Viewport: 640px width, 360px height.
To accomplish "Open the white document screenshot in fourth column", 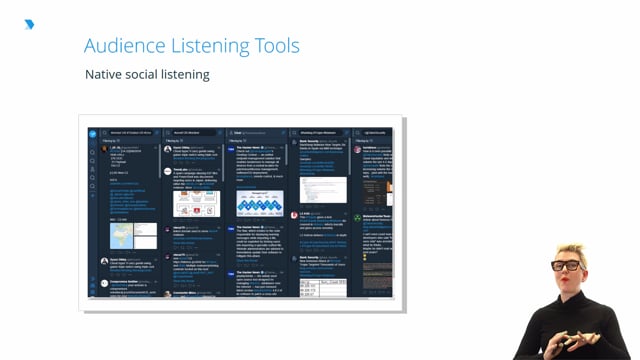I will tap(323, 190).
